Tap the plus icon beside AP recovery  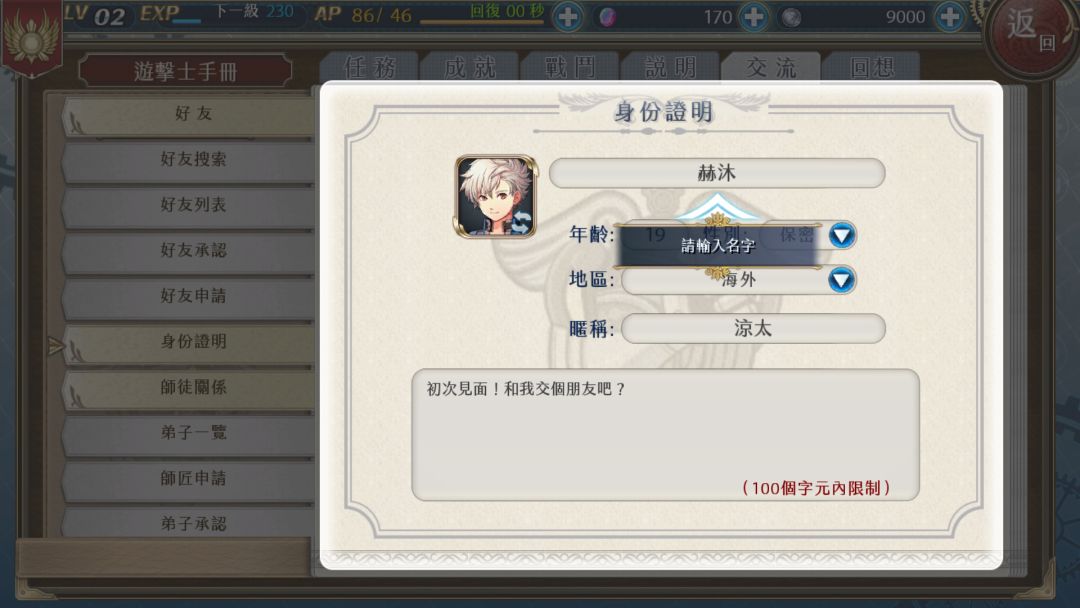click(x=568, y=17)
